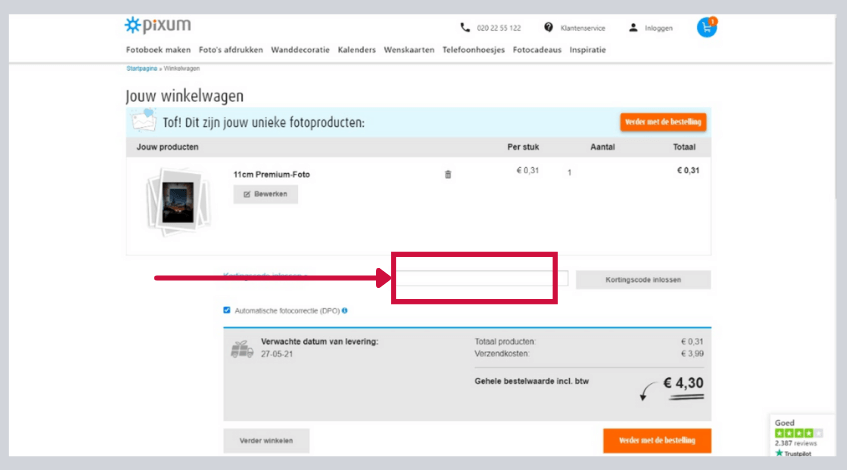
Task: Open the Kalenders menu
Action: [x=357, y=50]
